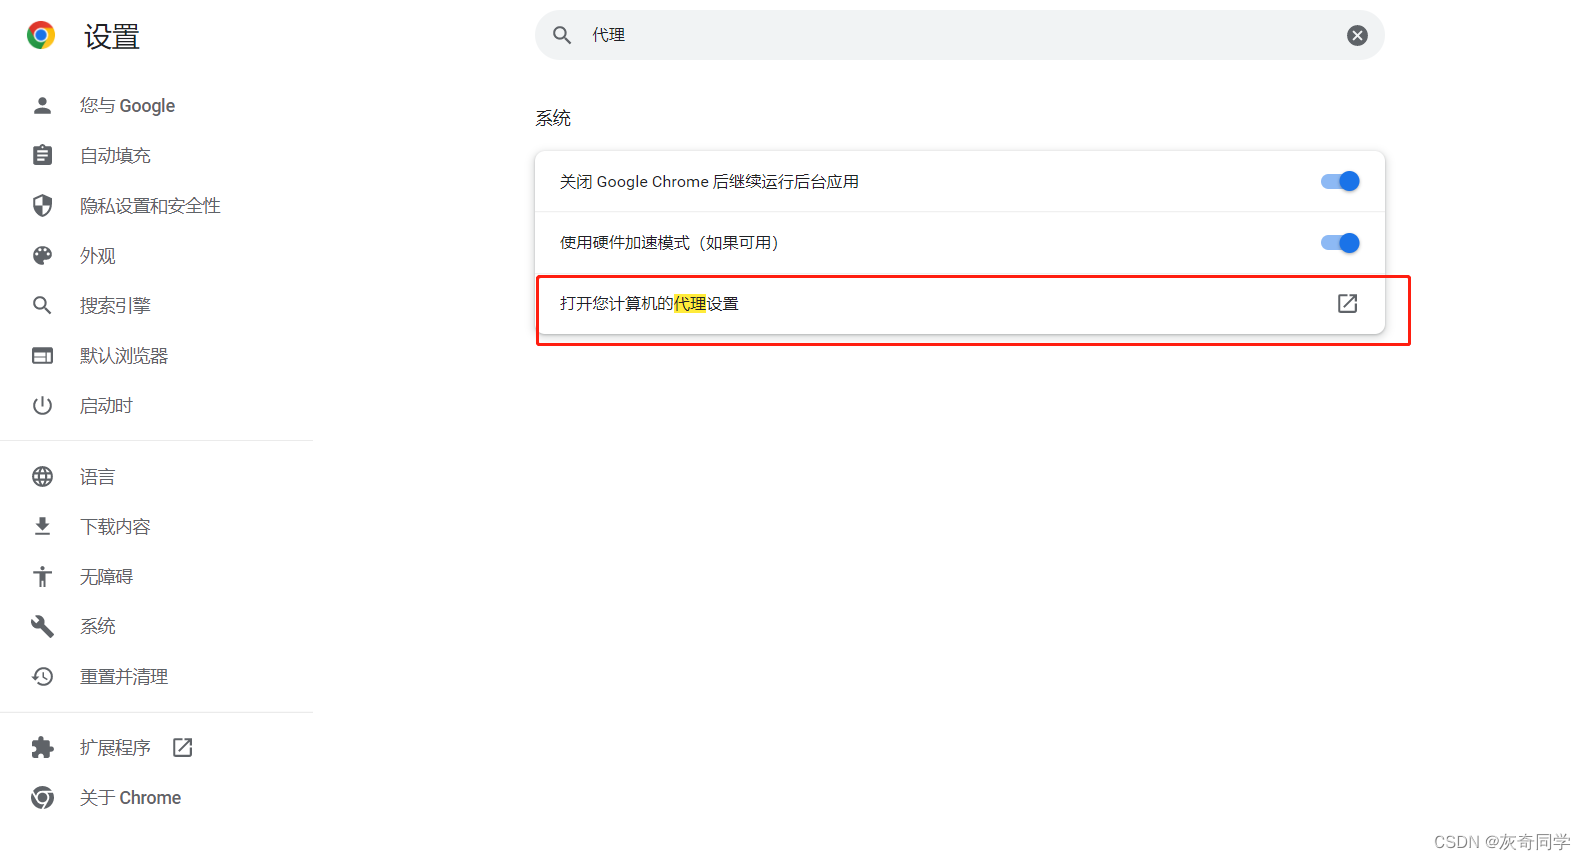Select 系统 in the sidebar
Viewport: 1586px width, 860px height.
(98, 626)
